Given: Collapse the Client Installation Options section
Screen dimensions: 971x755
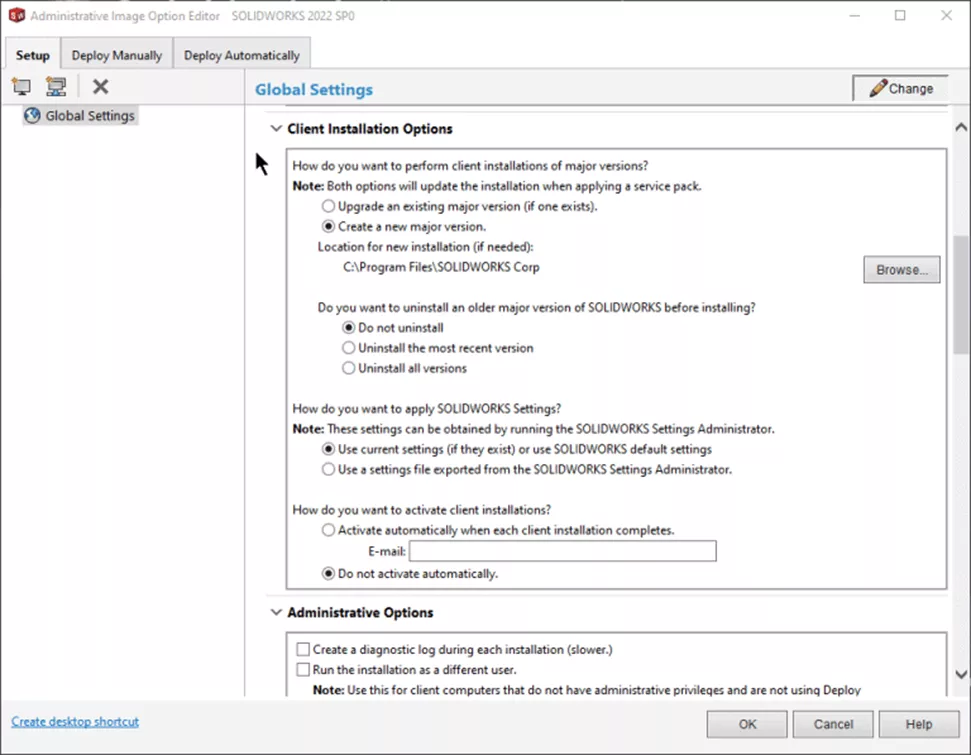Looking at the screenshot, I should tap(276, 129).
